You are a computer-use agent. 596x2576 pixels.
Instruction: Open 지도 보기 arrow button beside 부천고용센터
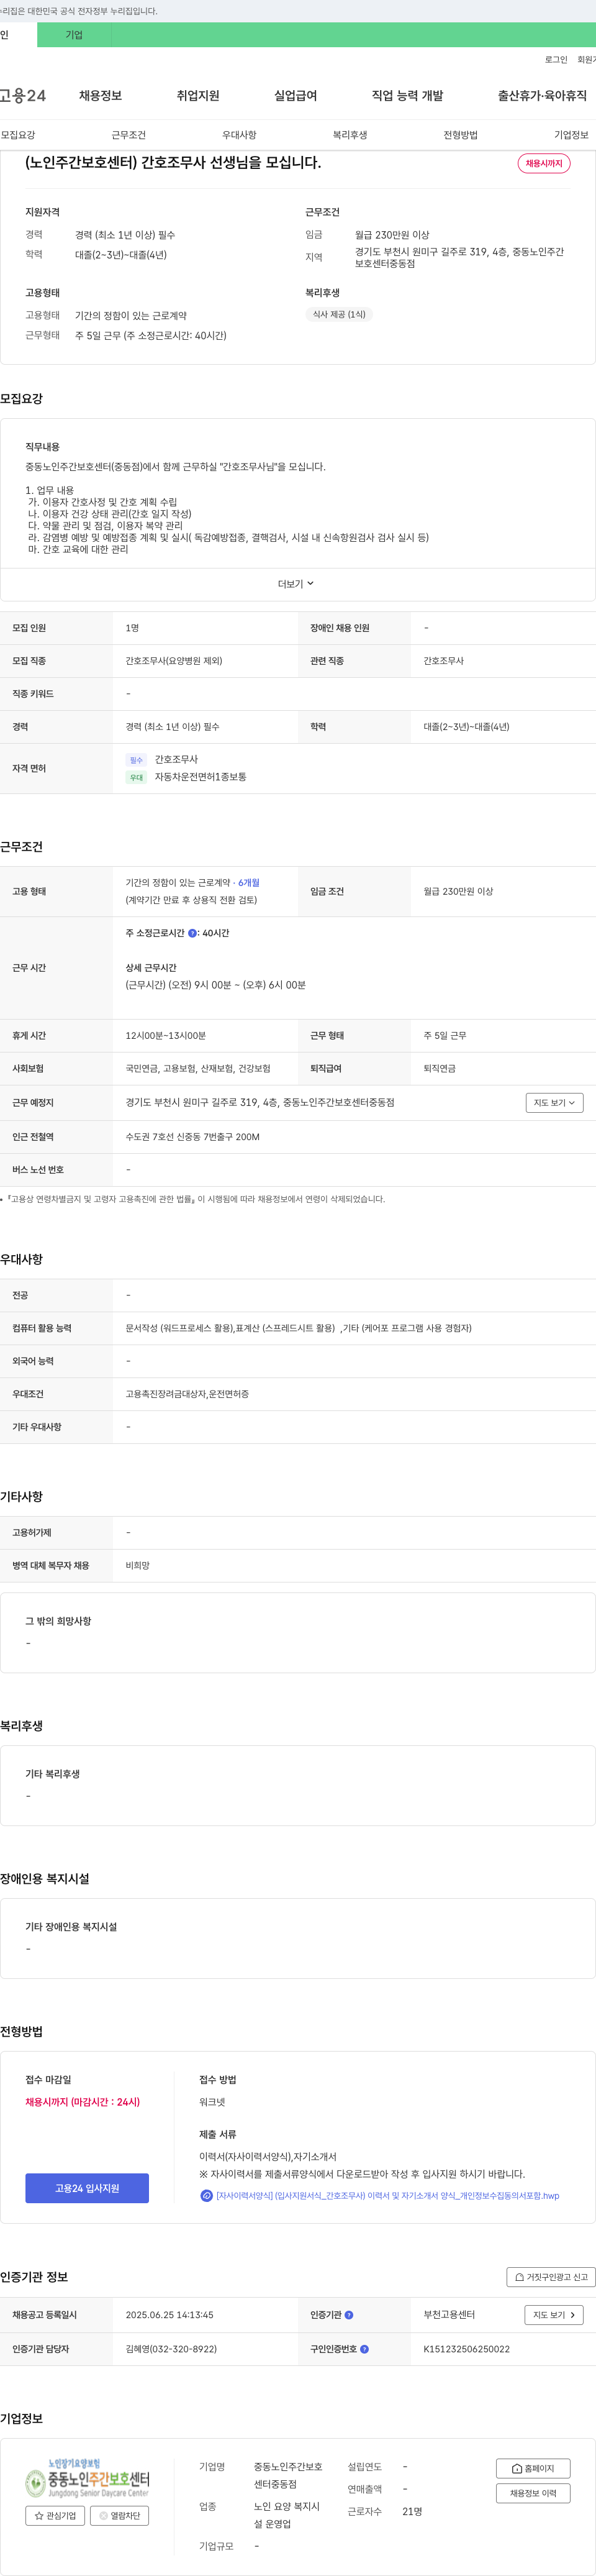click(x=554, y=2315)
